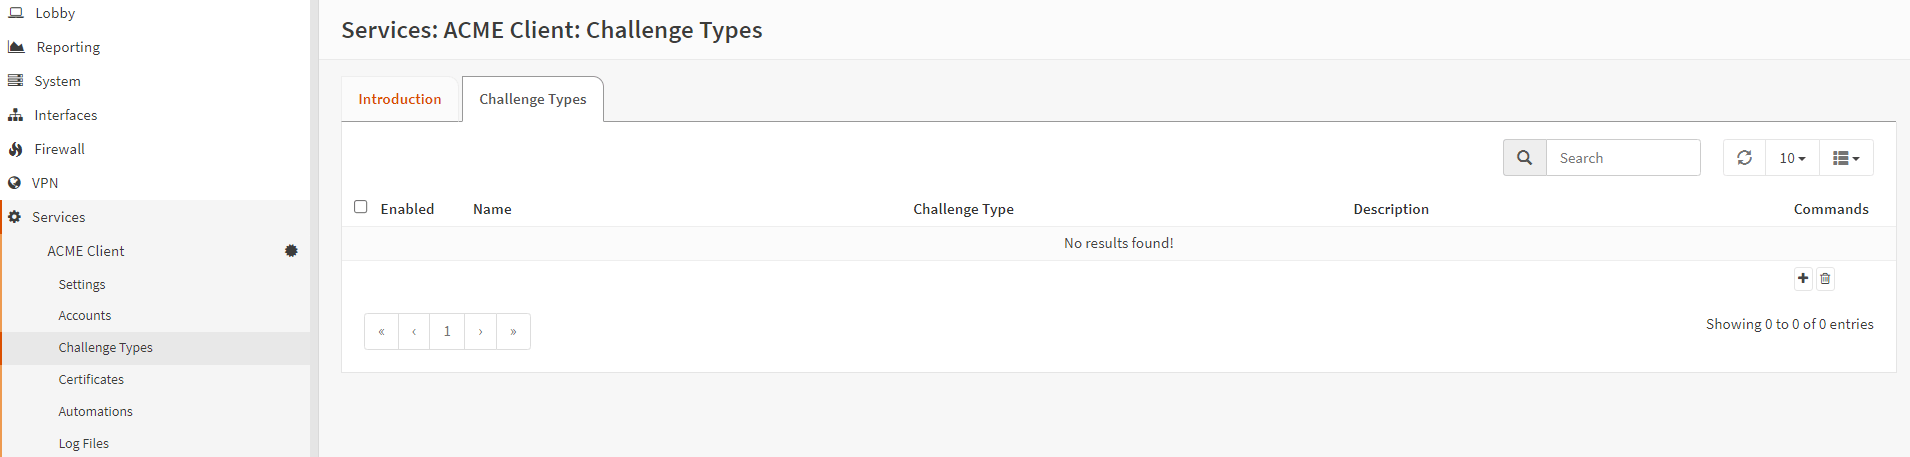Select the Challenge Types tab

pyautogui.click(x=532, y=99)
